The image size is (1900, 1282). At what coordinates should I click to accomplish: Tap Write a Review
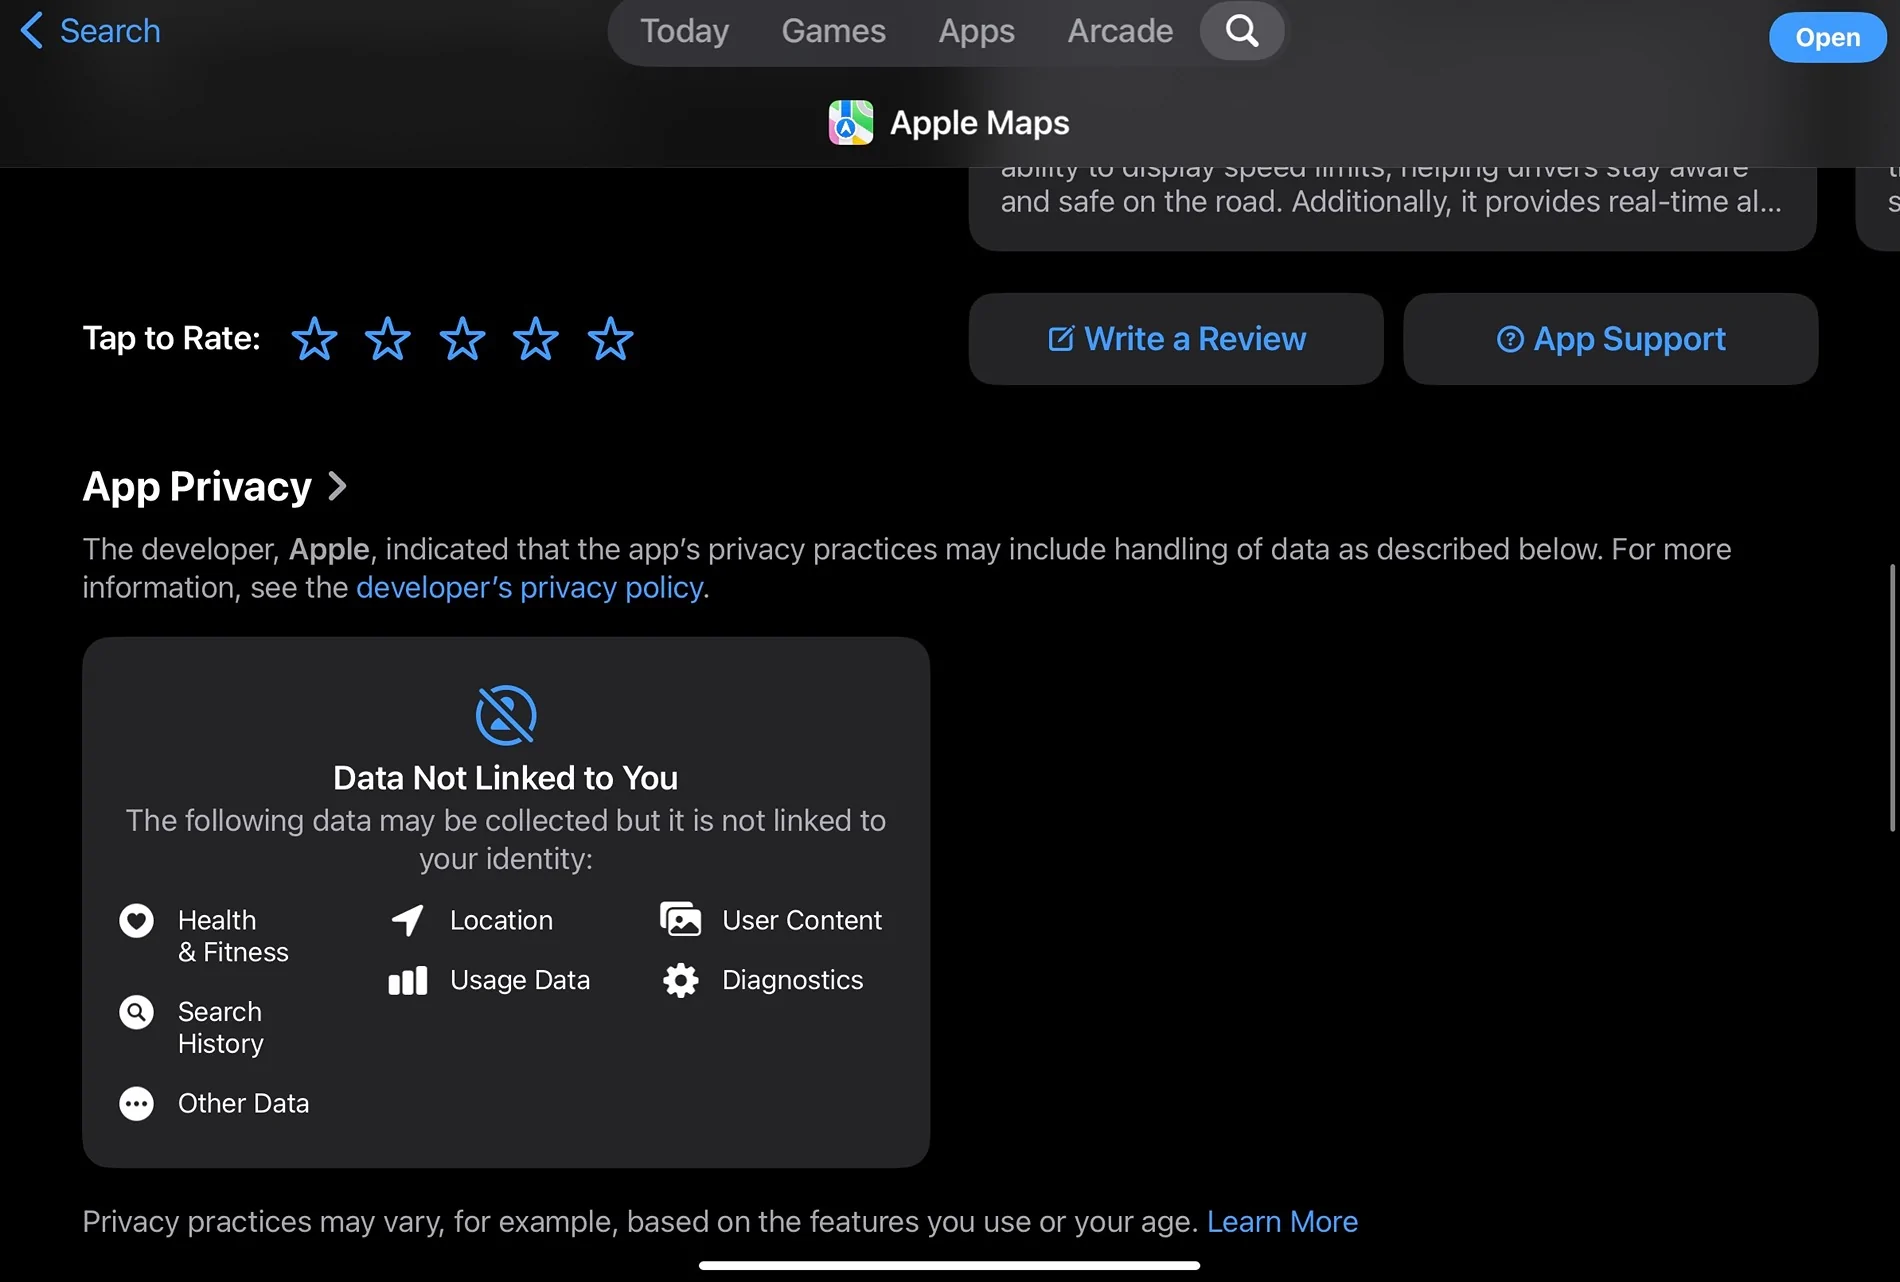pos(1176,339)
